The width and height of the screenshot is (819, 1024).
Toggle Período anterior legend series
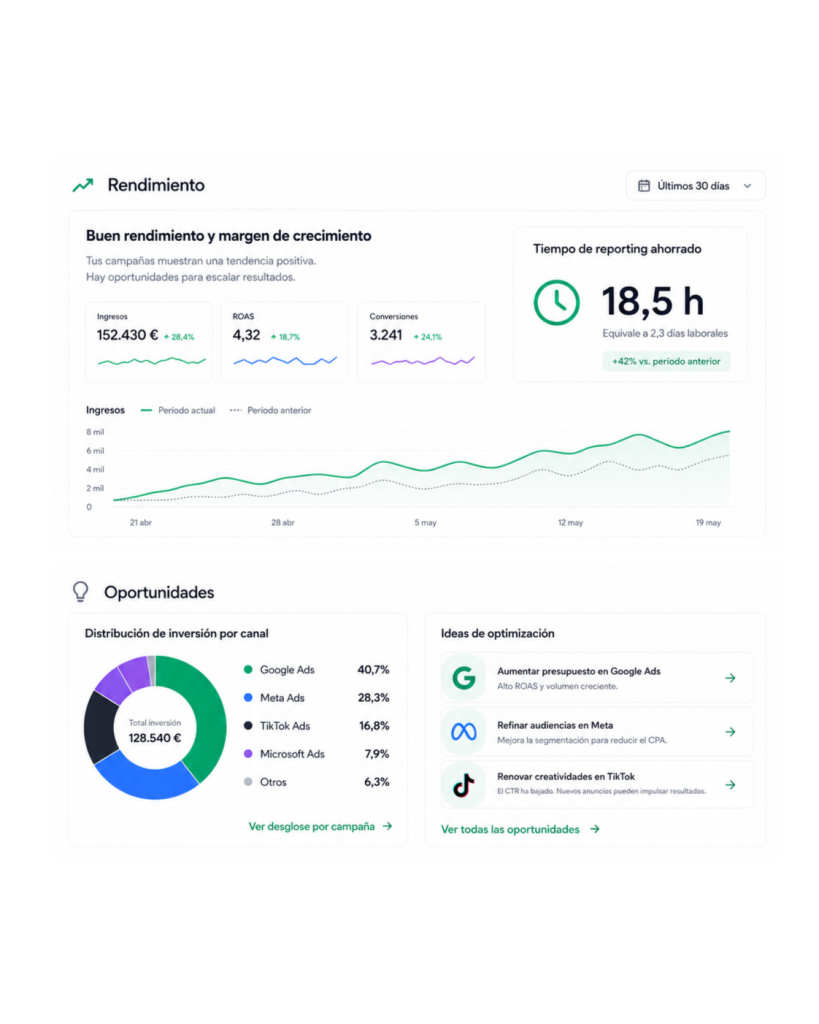pos(270,410)
